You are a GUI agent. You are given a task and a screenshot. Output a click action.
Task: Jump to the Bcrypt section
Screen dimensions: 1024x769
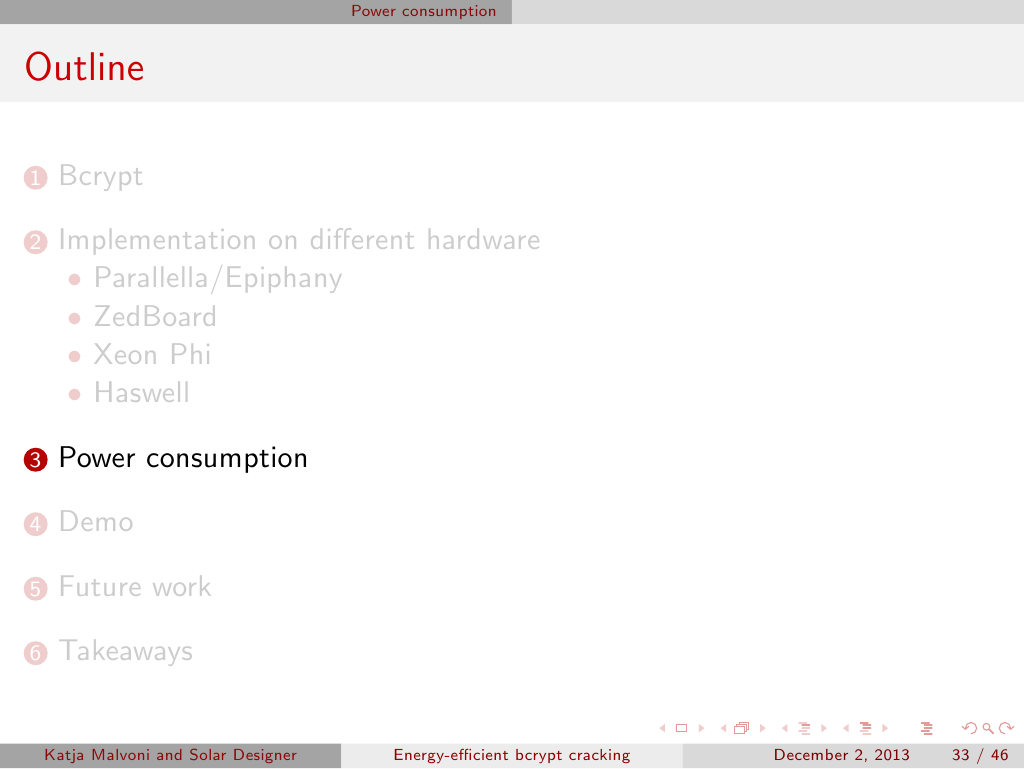tap(100, 176)
